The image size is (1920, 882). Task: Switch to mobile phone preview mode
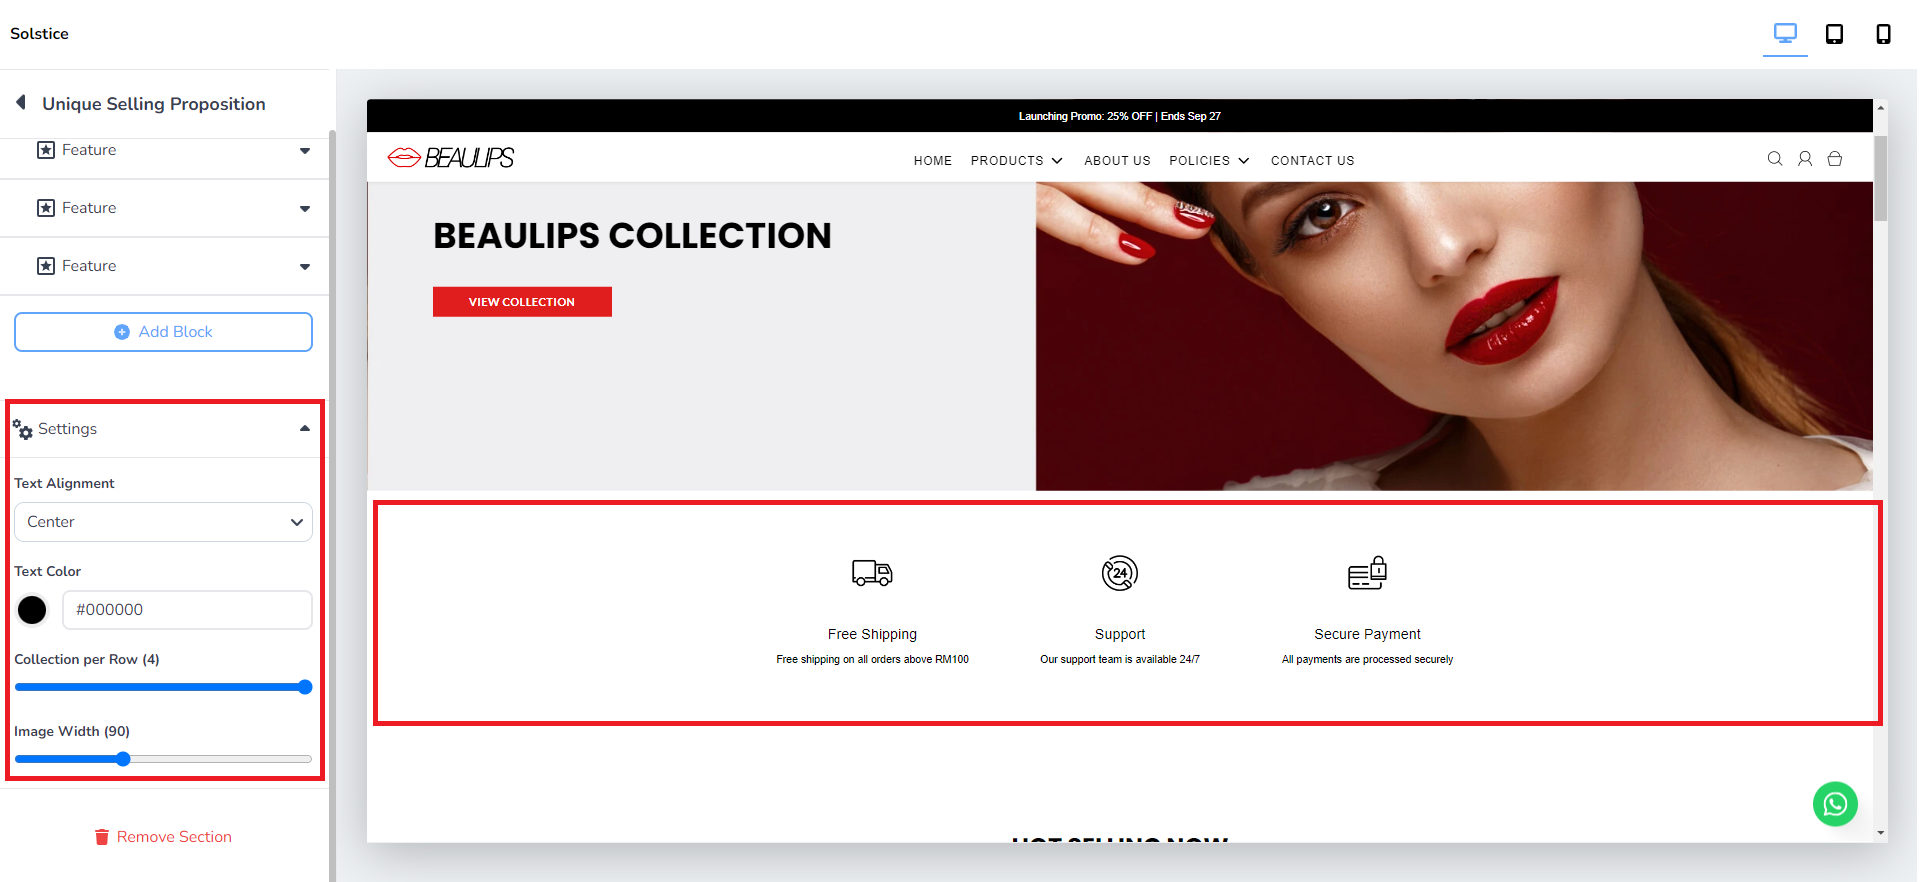pyautogui.click(x=1883, y=34)
